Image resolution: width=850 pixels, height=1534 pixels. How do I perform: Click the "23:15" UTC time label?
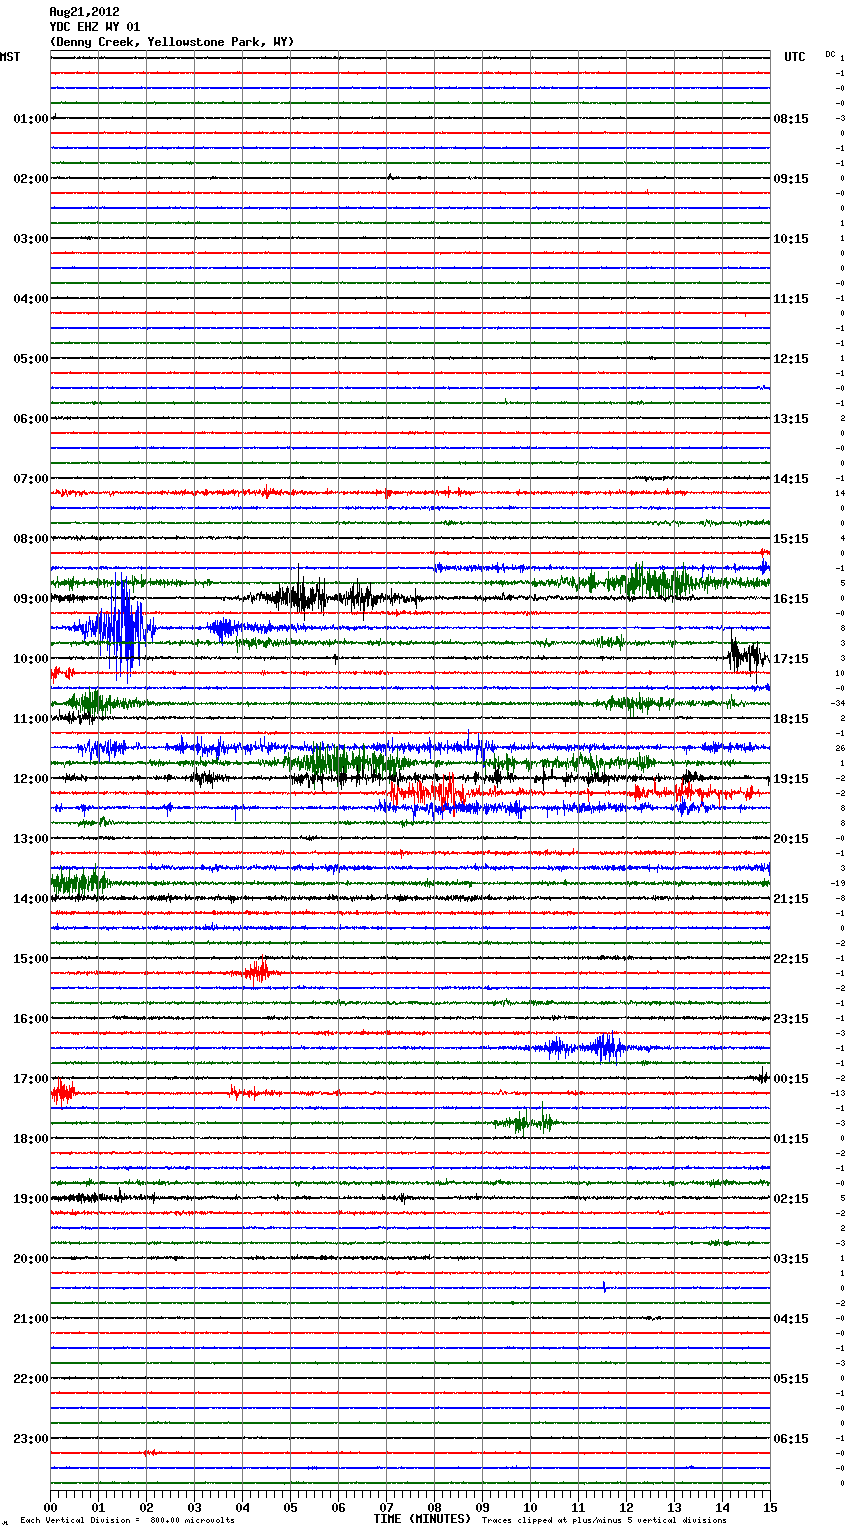(791, 1019)
